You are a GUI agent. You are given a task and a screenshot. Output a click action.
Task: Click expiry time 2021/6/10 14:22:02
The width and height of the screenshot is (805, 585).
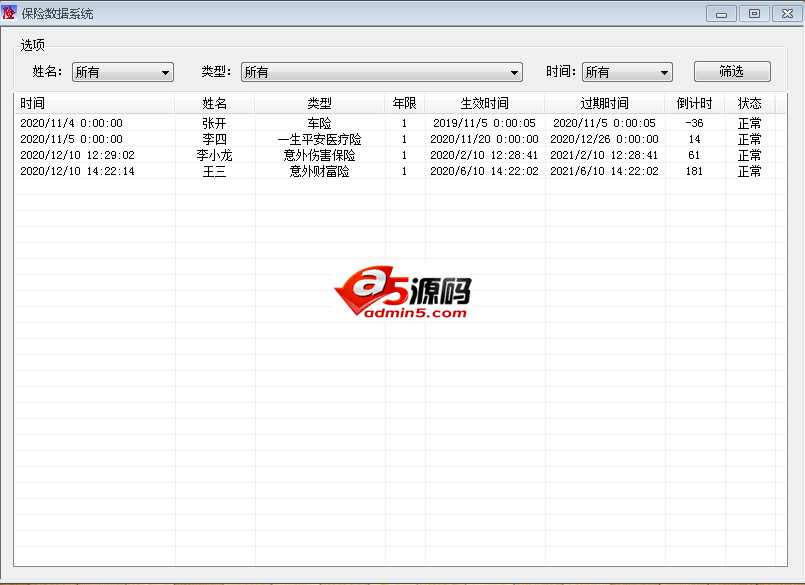[x=605, y=171]
